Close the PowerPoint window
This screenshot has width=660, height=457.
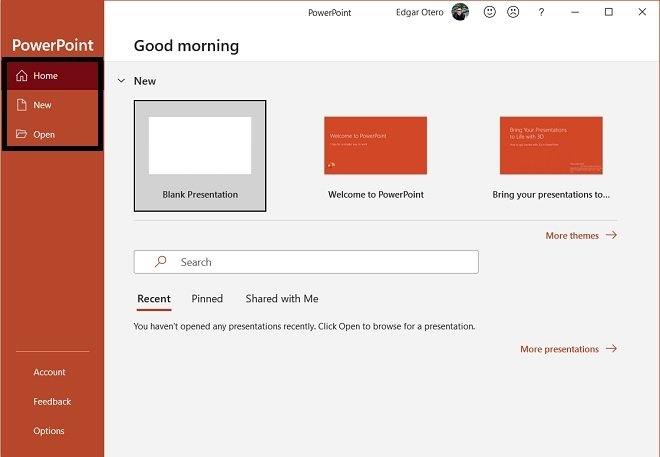642,12
